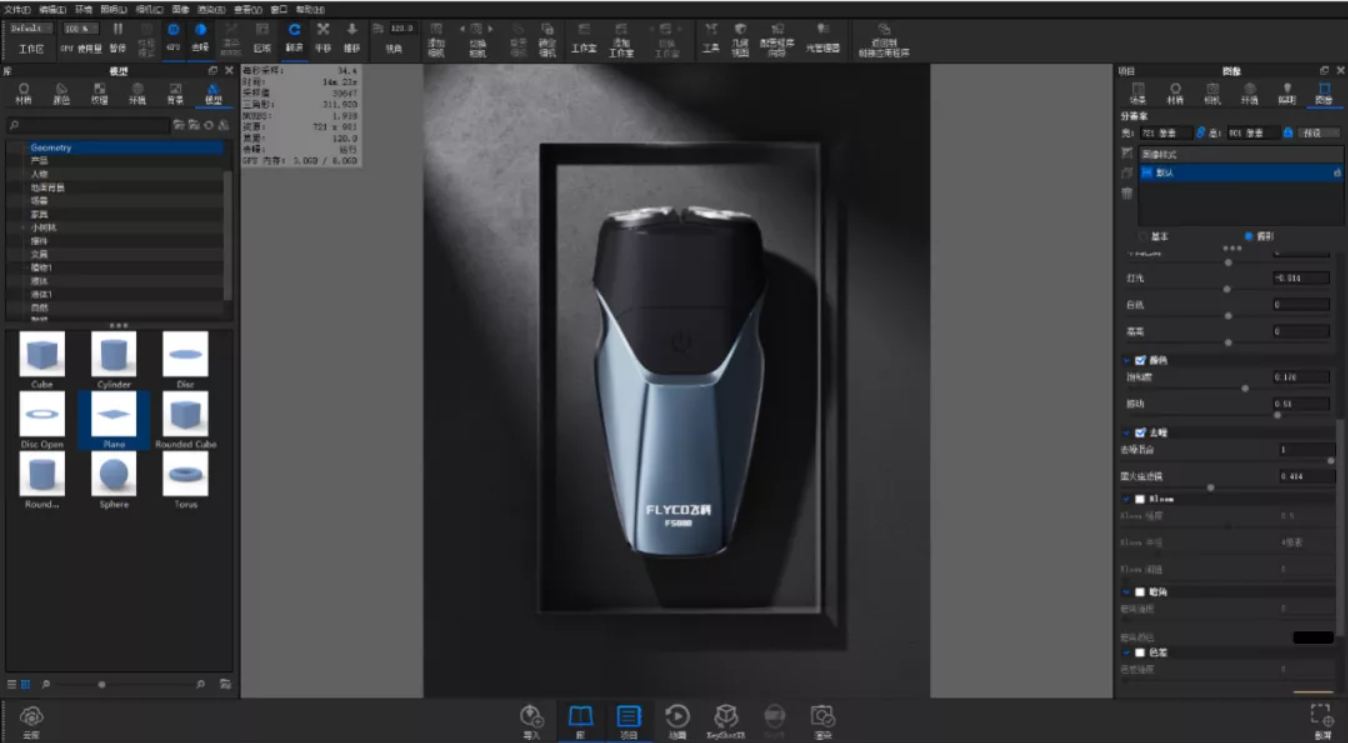The image size is (1348, 743).
Task: Enable the Vignette (暗角) checkbox
Action: [1140, 592]
